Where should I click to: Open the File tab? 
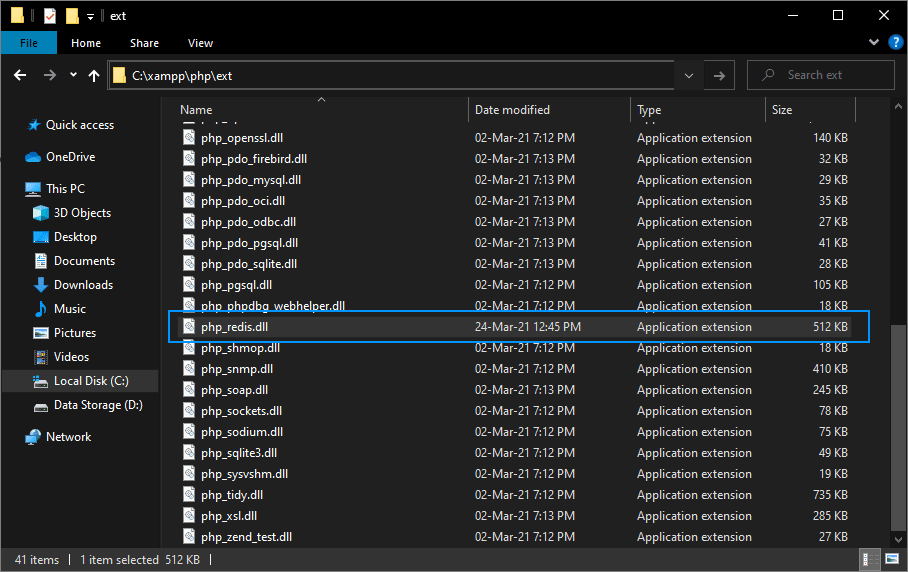point(29,43)
